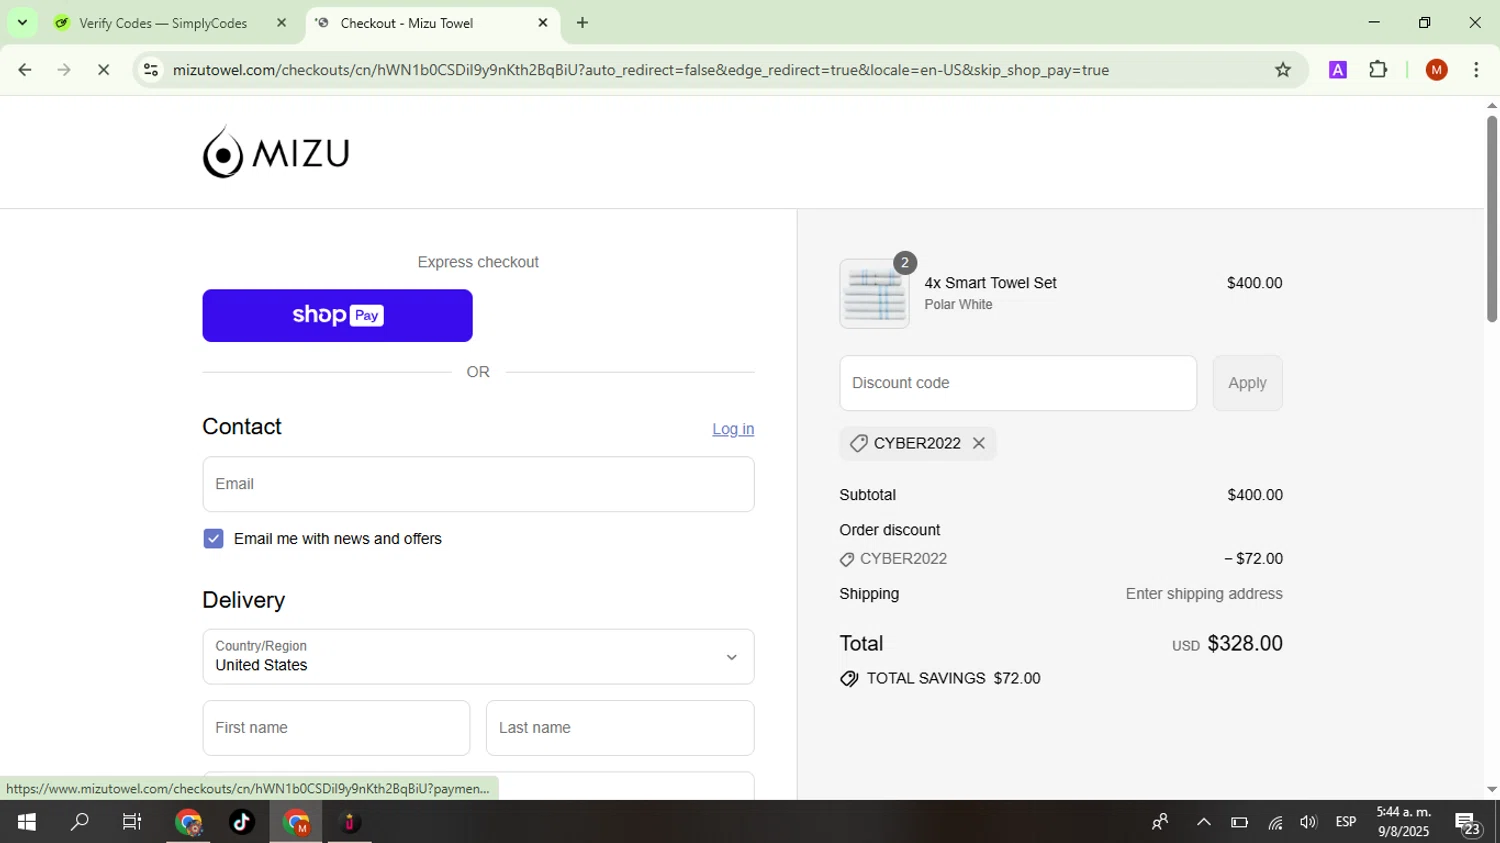This screenshot has height=843, width=1500.
Task: Open the clock and date flyout
Action: coord(1404,822)
